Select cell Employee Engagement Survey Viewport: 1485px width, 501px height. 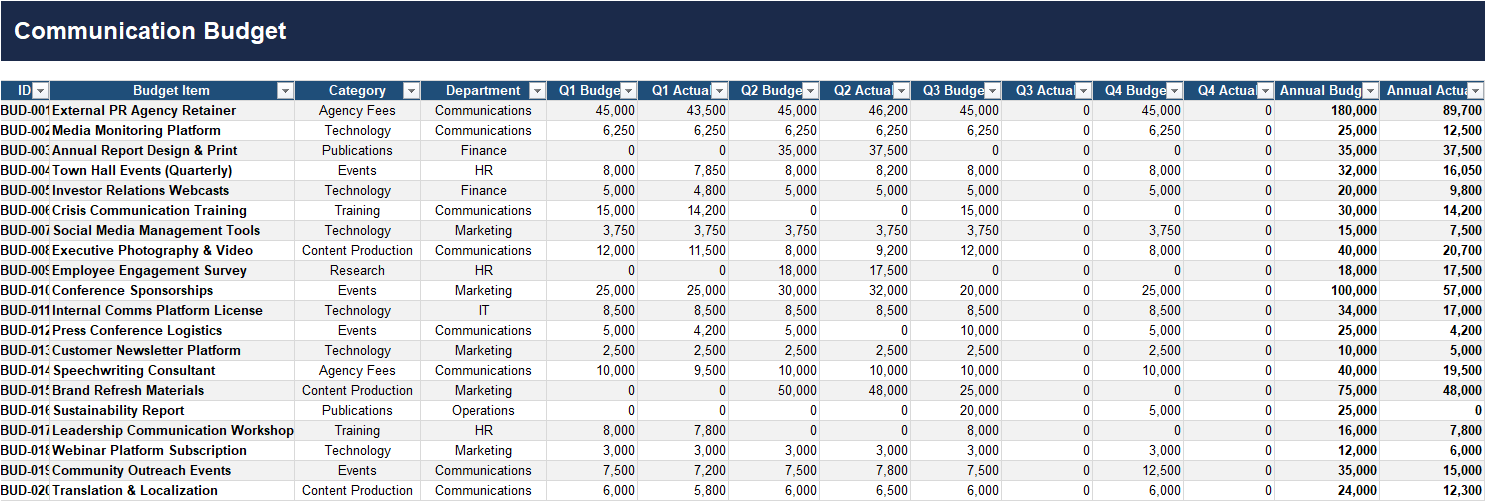[x=172, y=271]
